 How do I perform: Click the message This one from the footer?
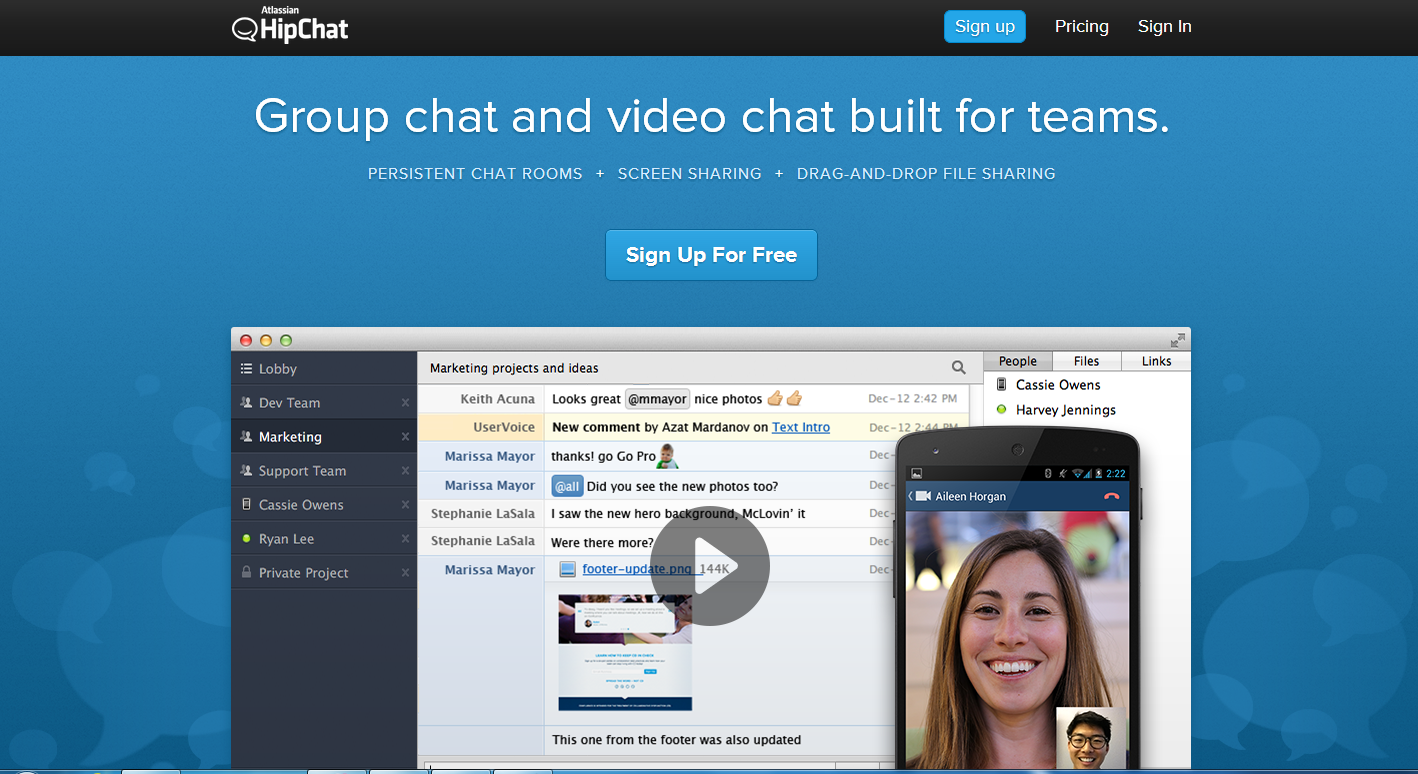click(x=676, y=740)
